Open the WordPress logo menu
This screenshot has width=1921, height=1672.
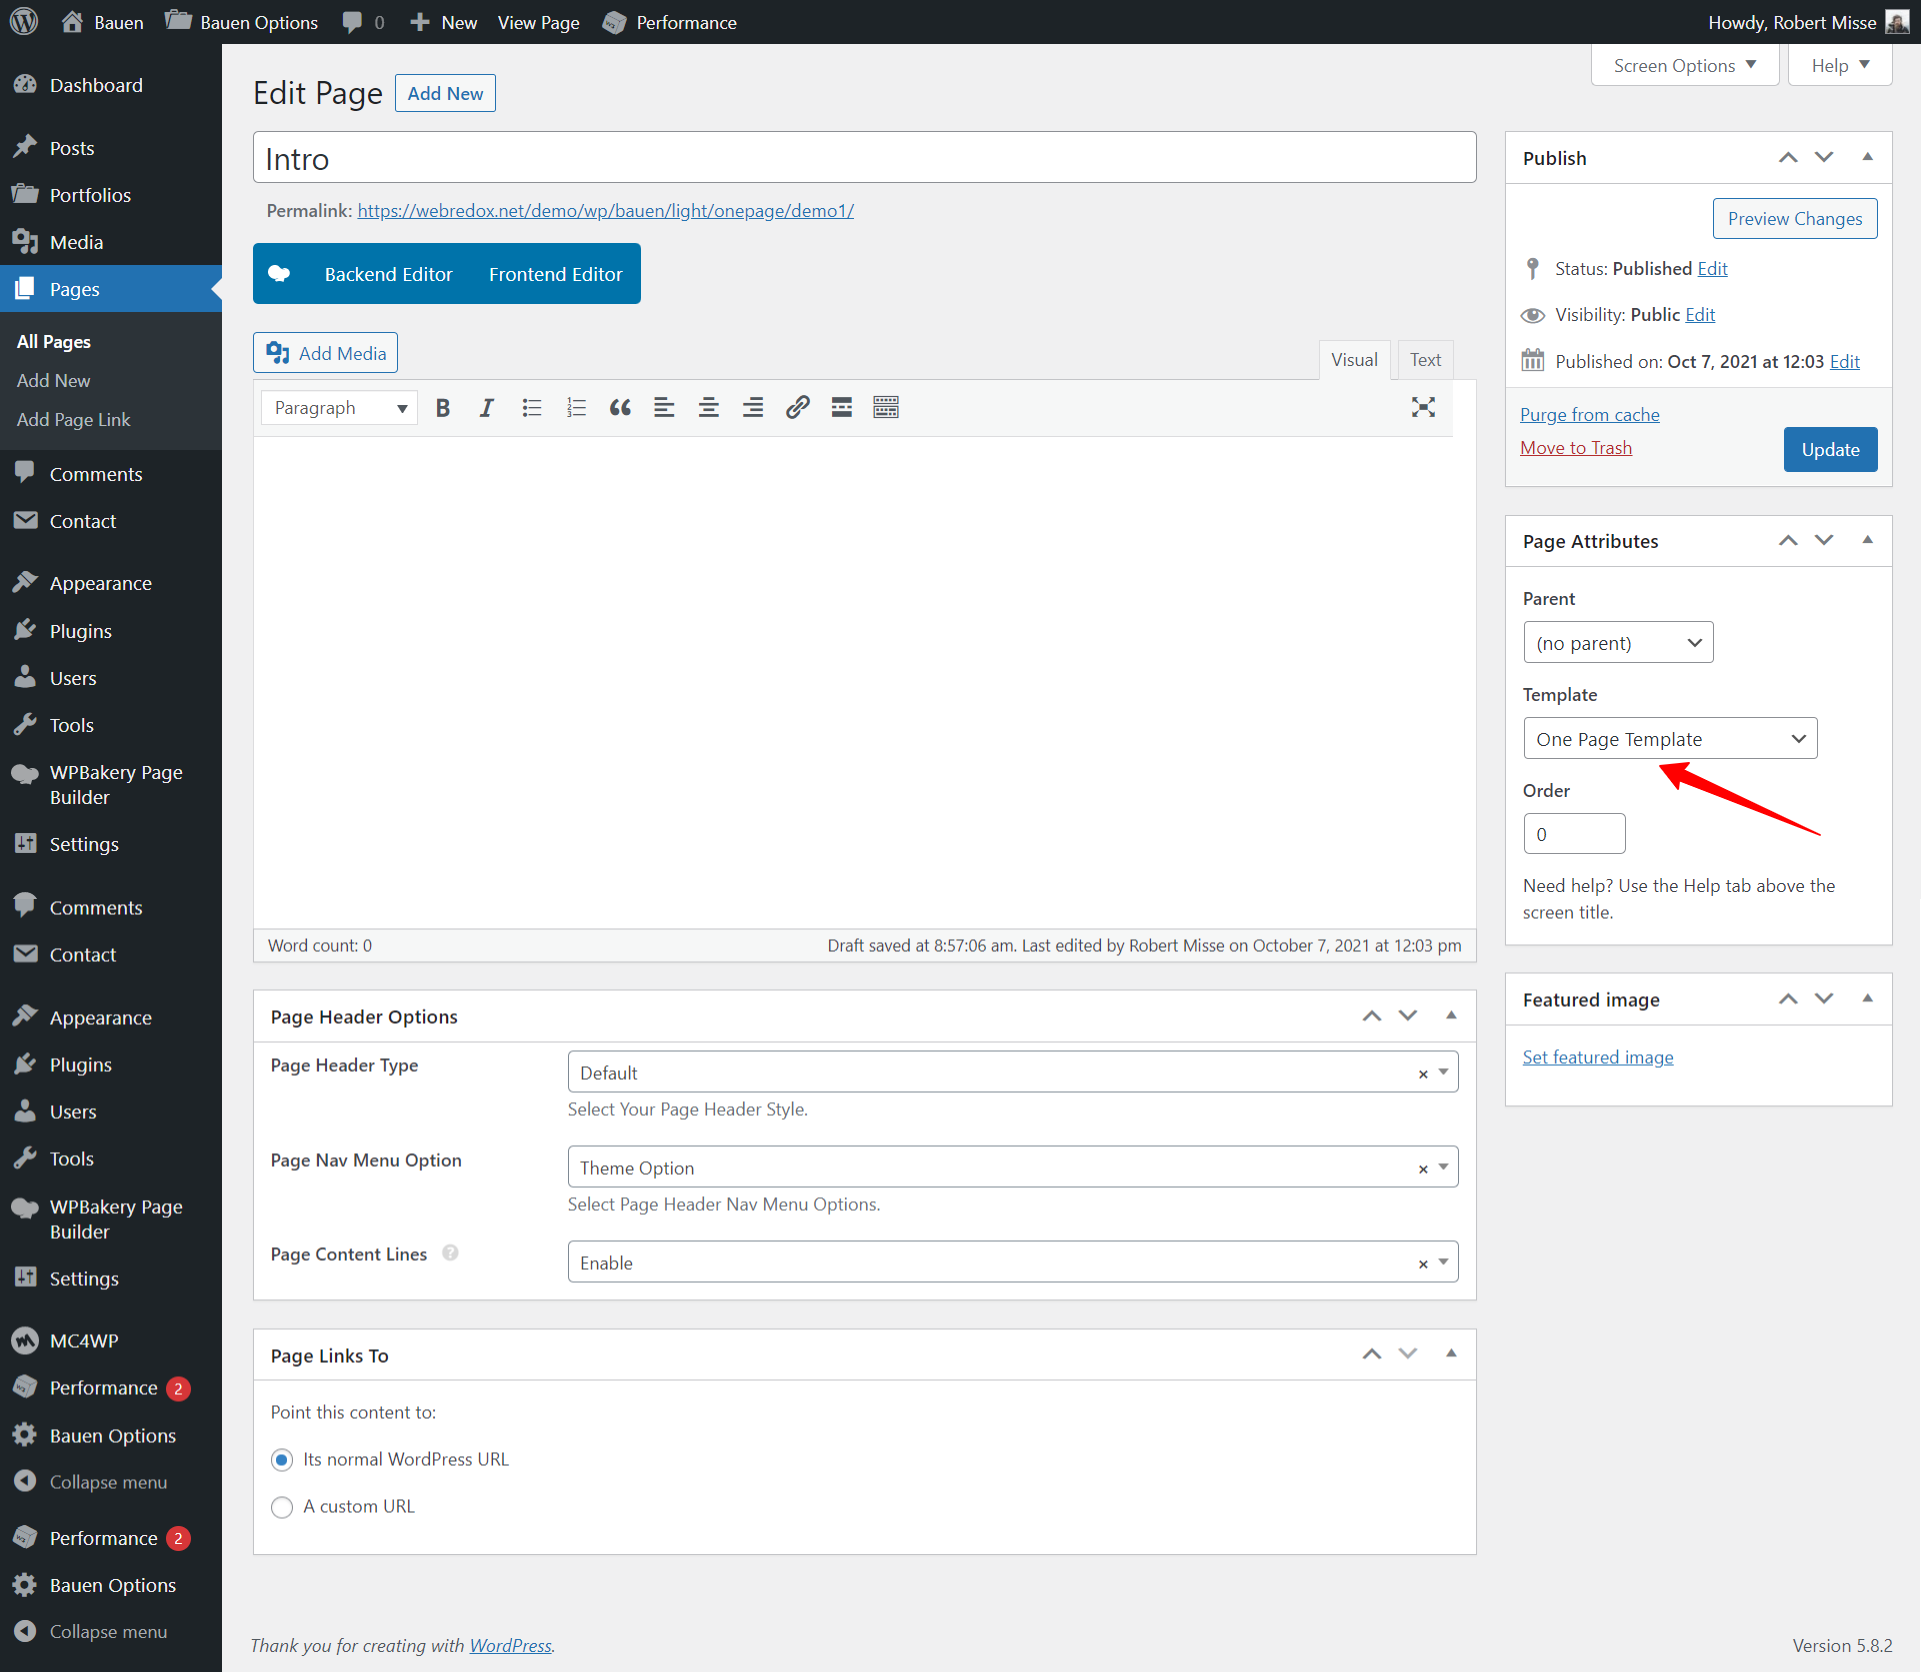point(24,22)
